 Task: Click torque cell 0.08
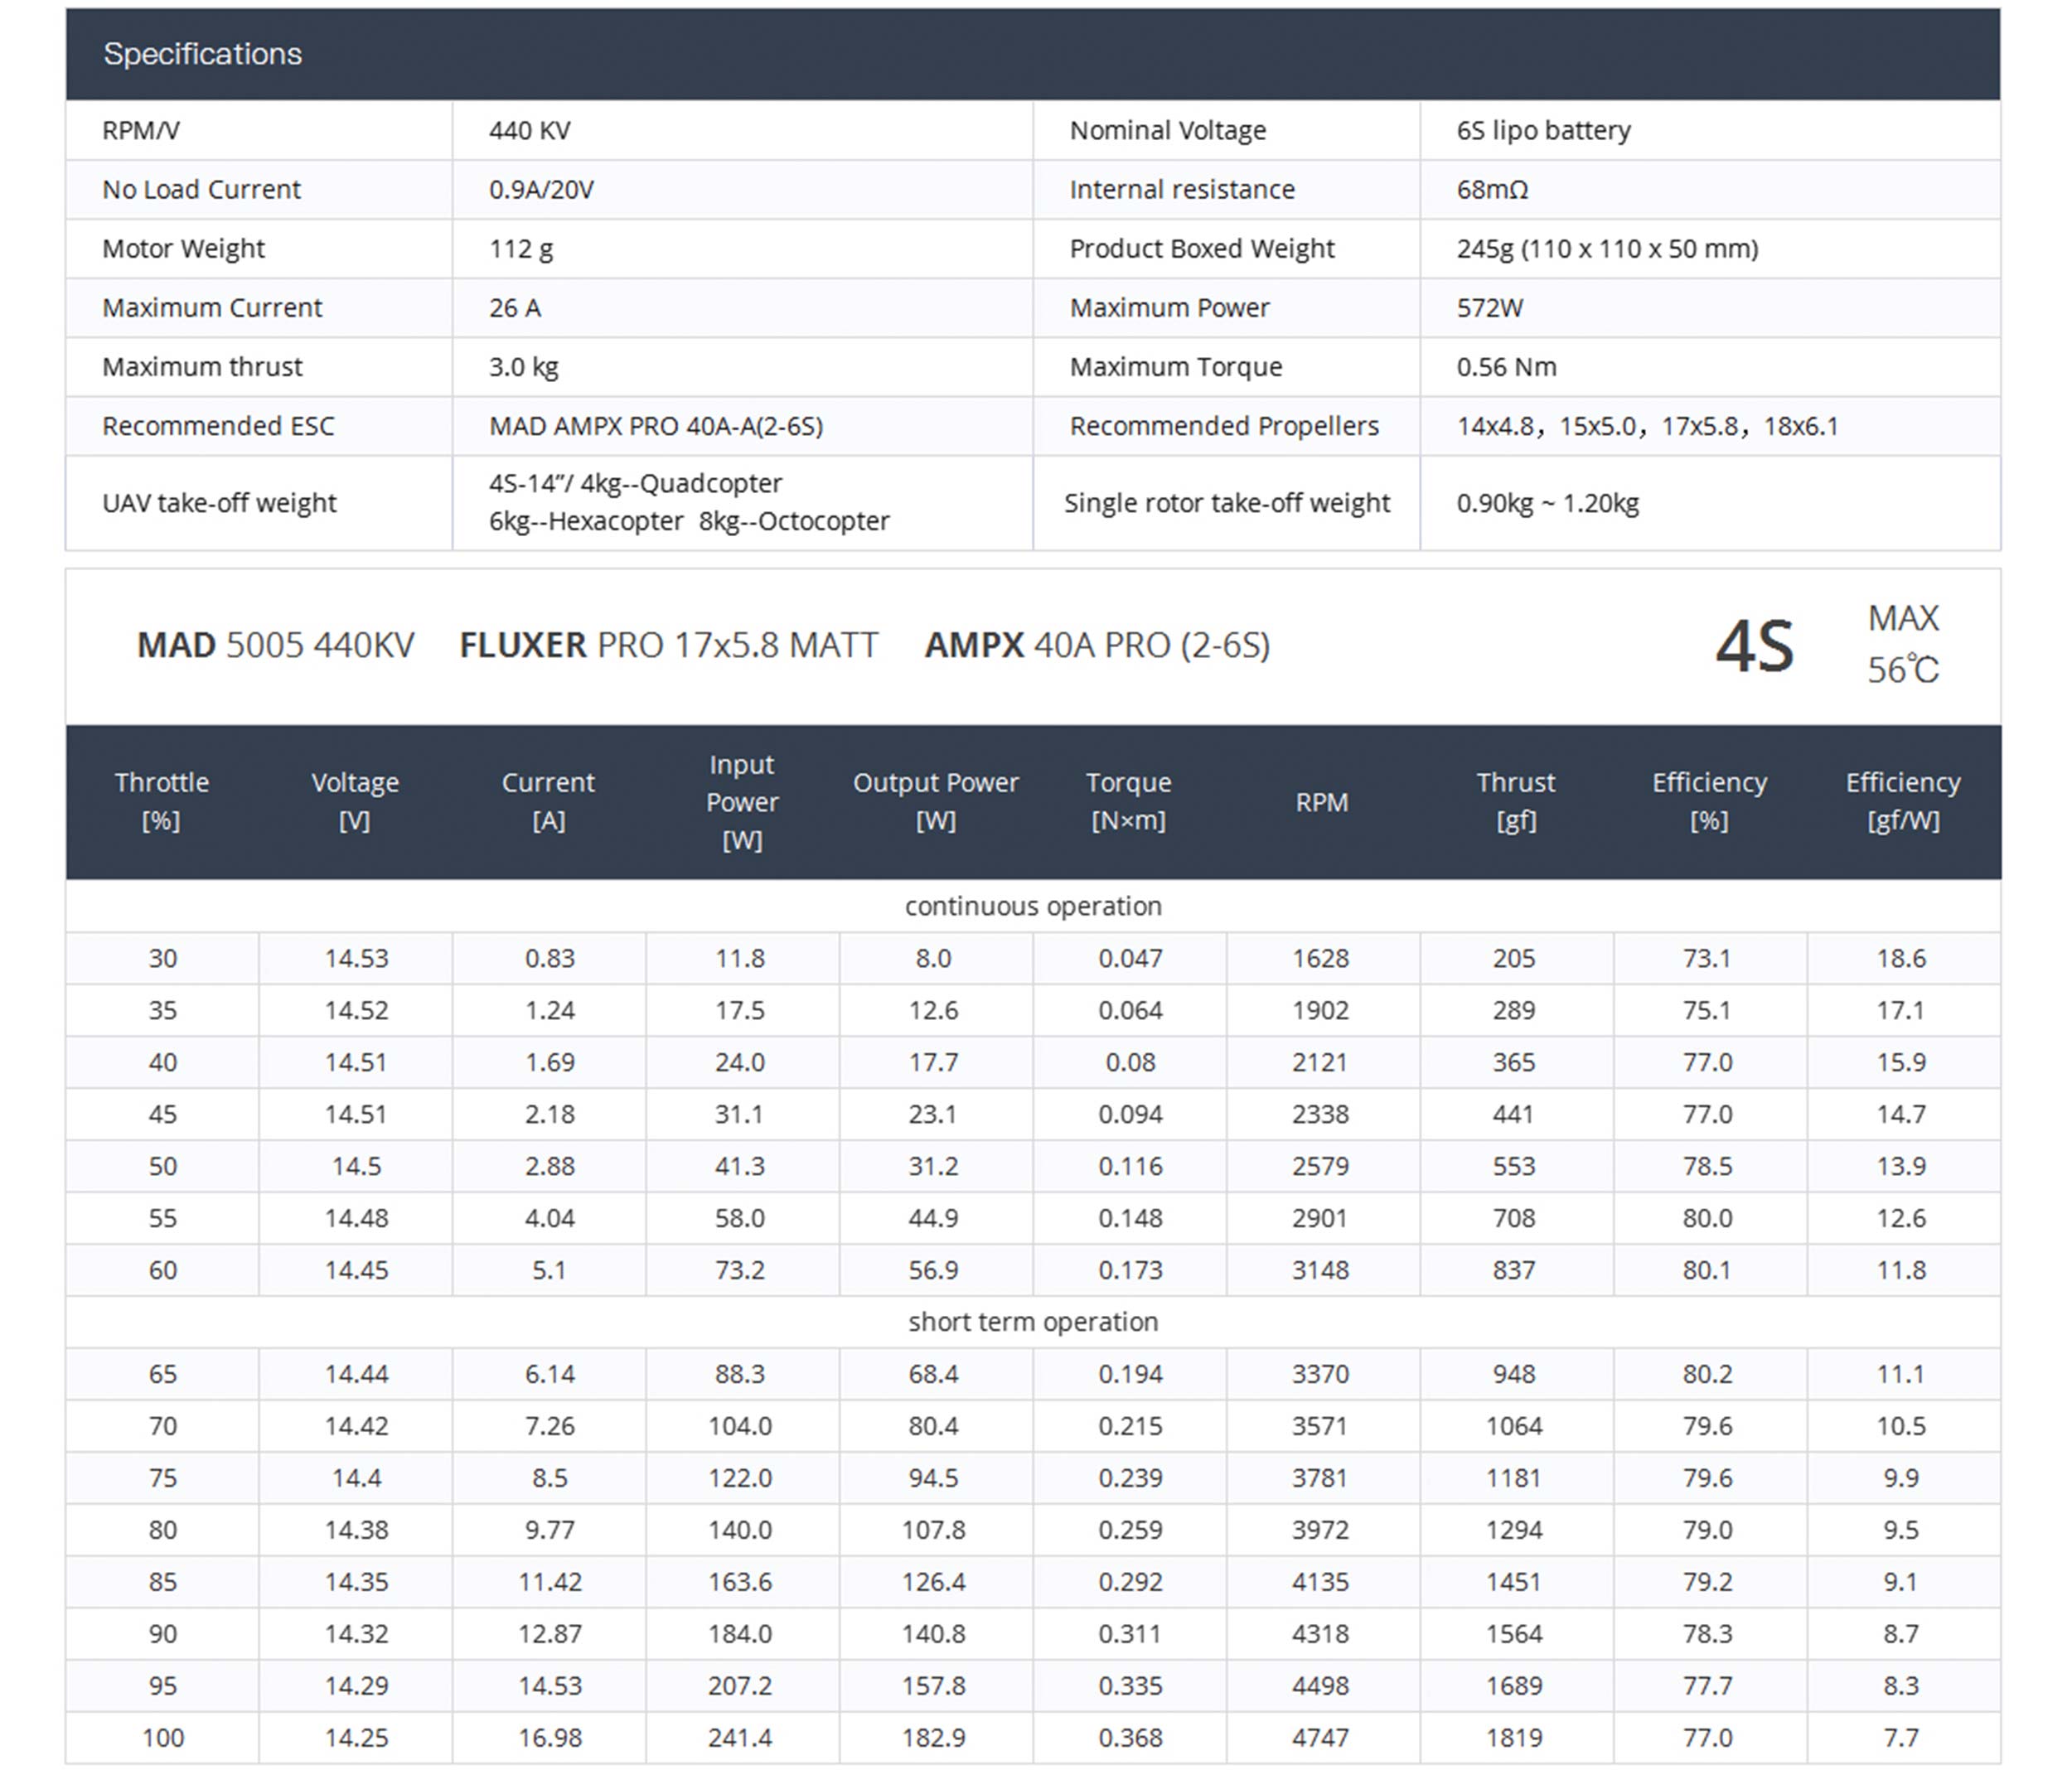click(x=1130, y=1062)
